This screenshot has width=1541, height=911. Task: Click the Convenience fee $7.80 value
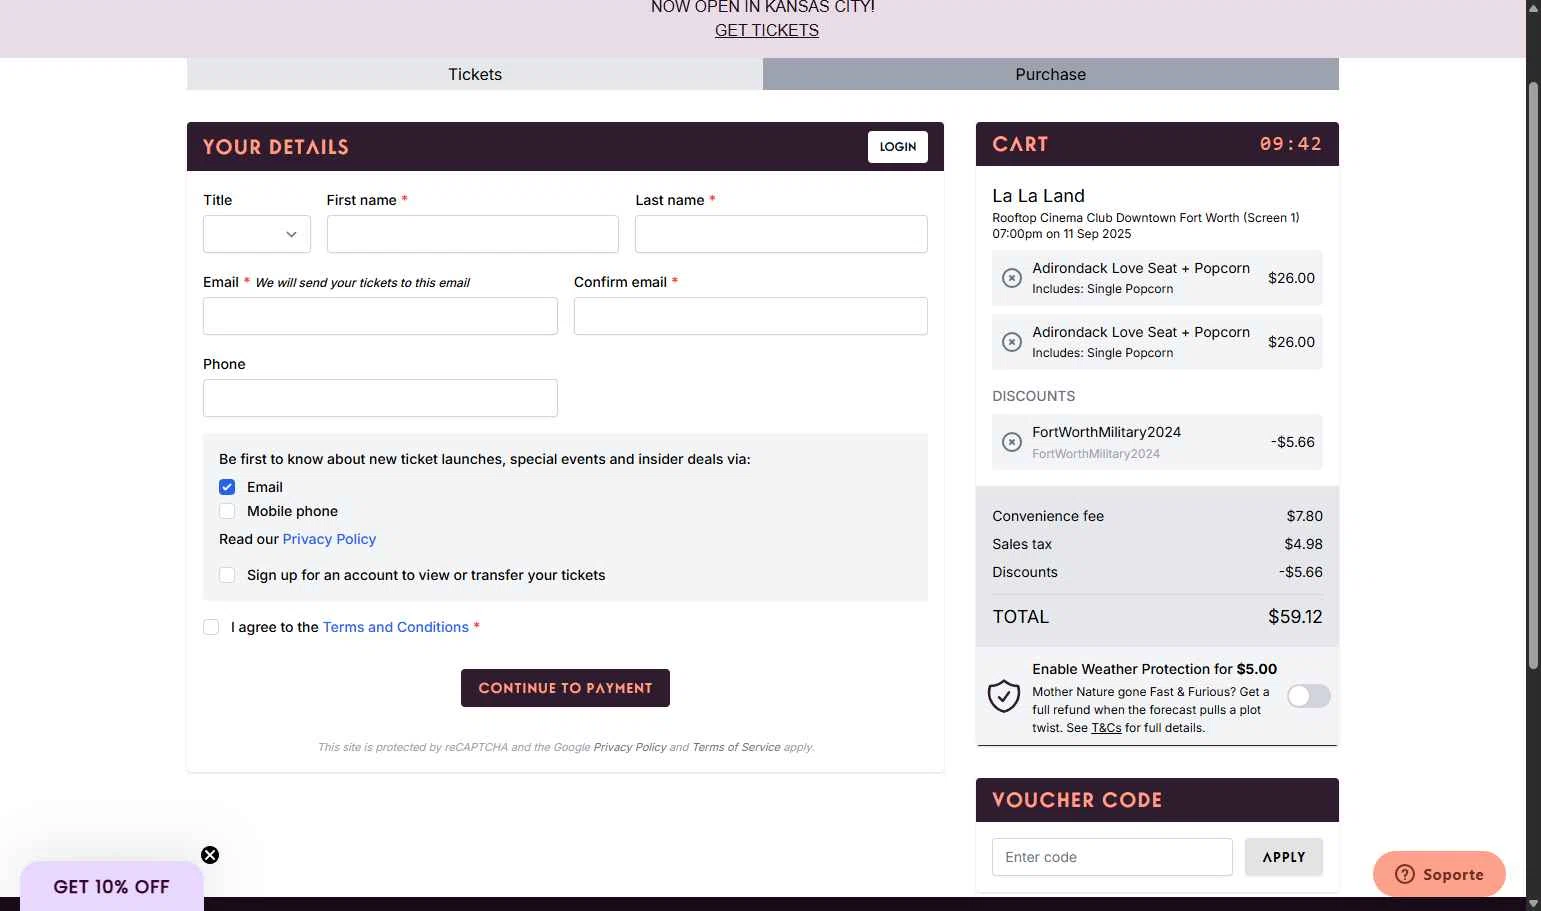[1304, 516]
